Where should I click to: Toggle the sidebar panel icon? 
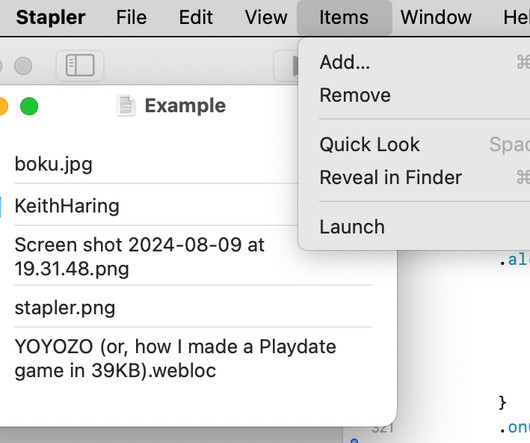pos(80,66)
